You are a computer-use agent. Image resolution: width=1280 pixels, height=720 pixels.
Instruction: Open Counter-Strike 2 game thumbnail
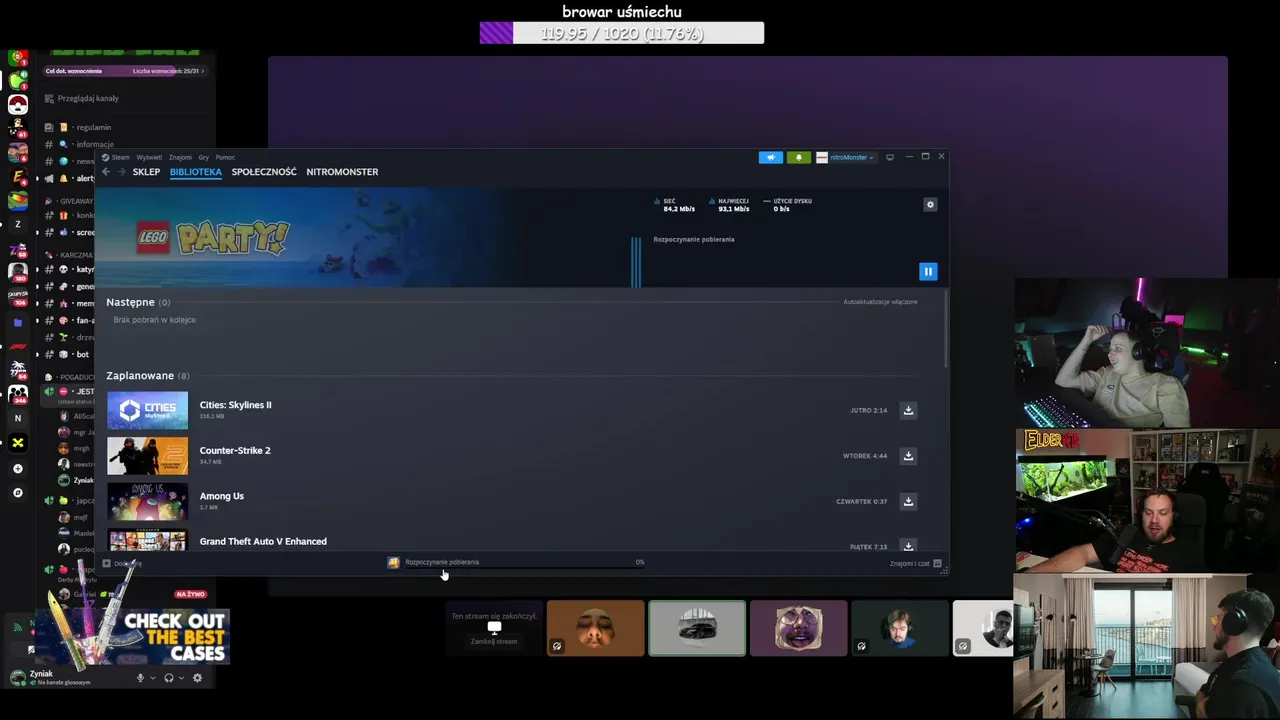click(x=147, y=455)
